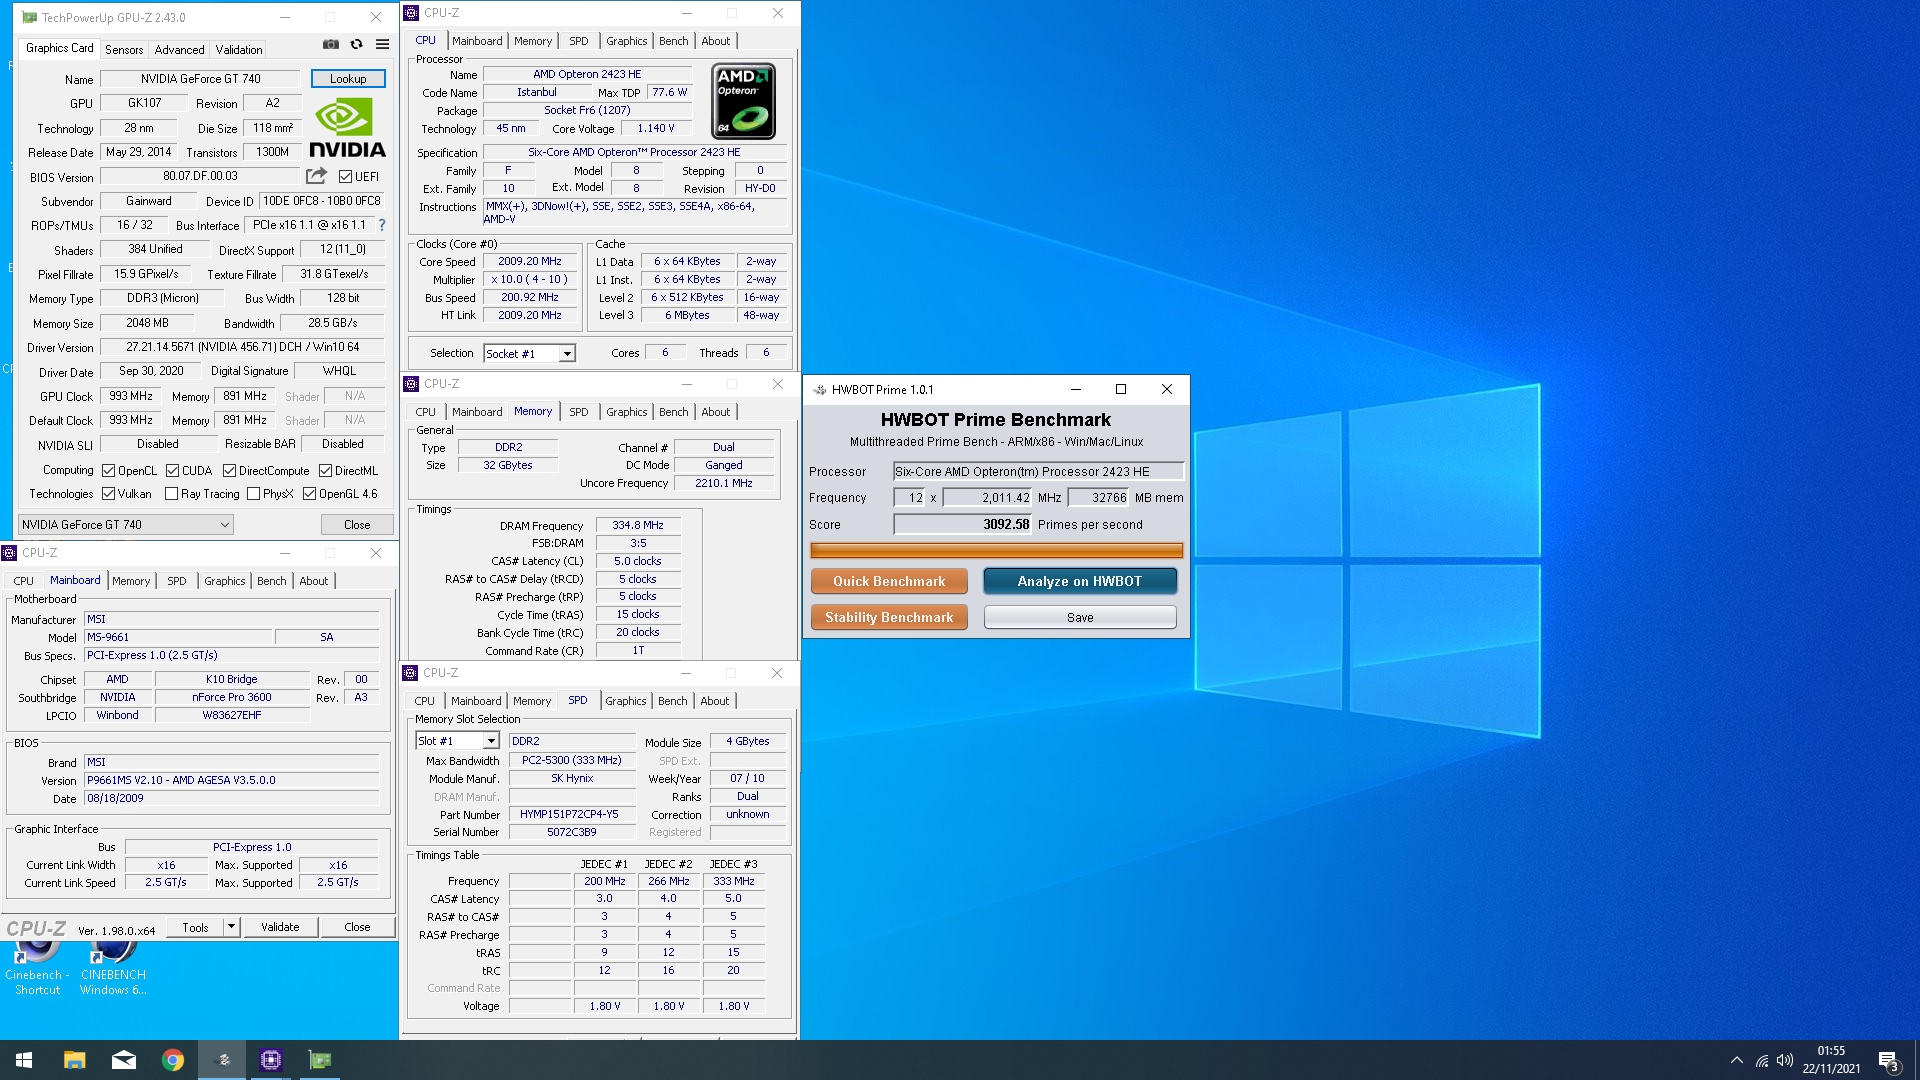Click the orange benchmark progress bar

coord(996,550)
